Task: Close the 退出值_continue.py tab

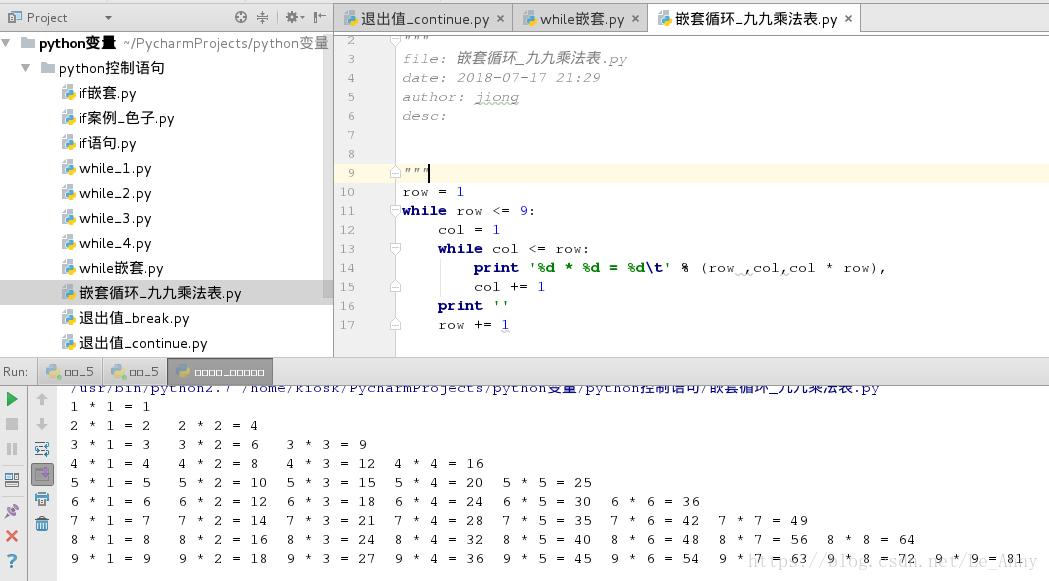Action: pyautogui.click(x=500, y=19)
